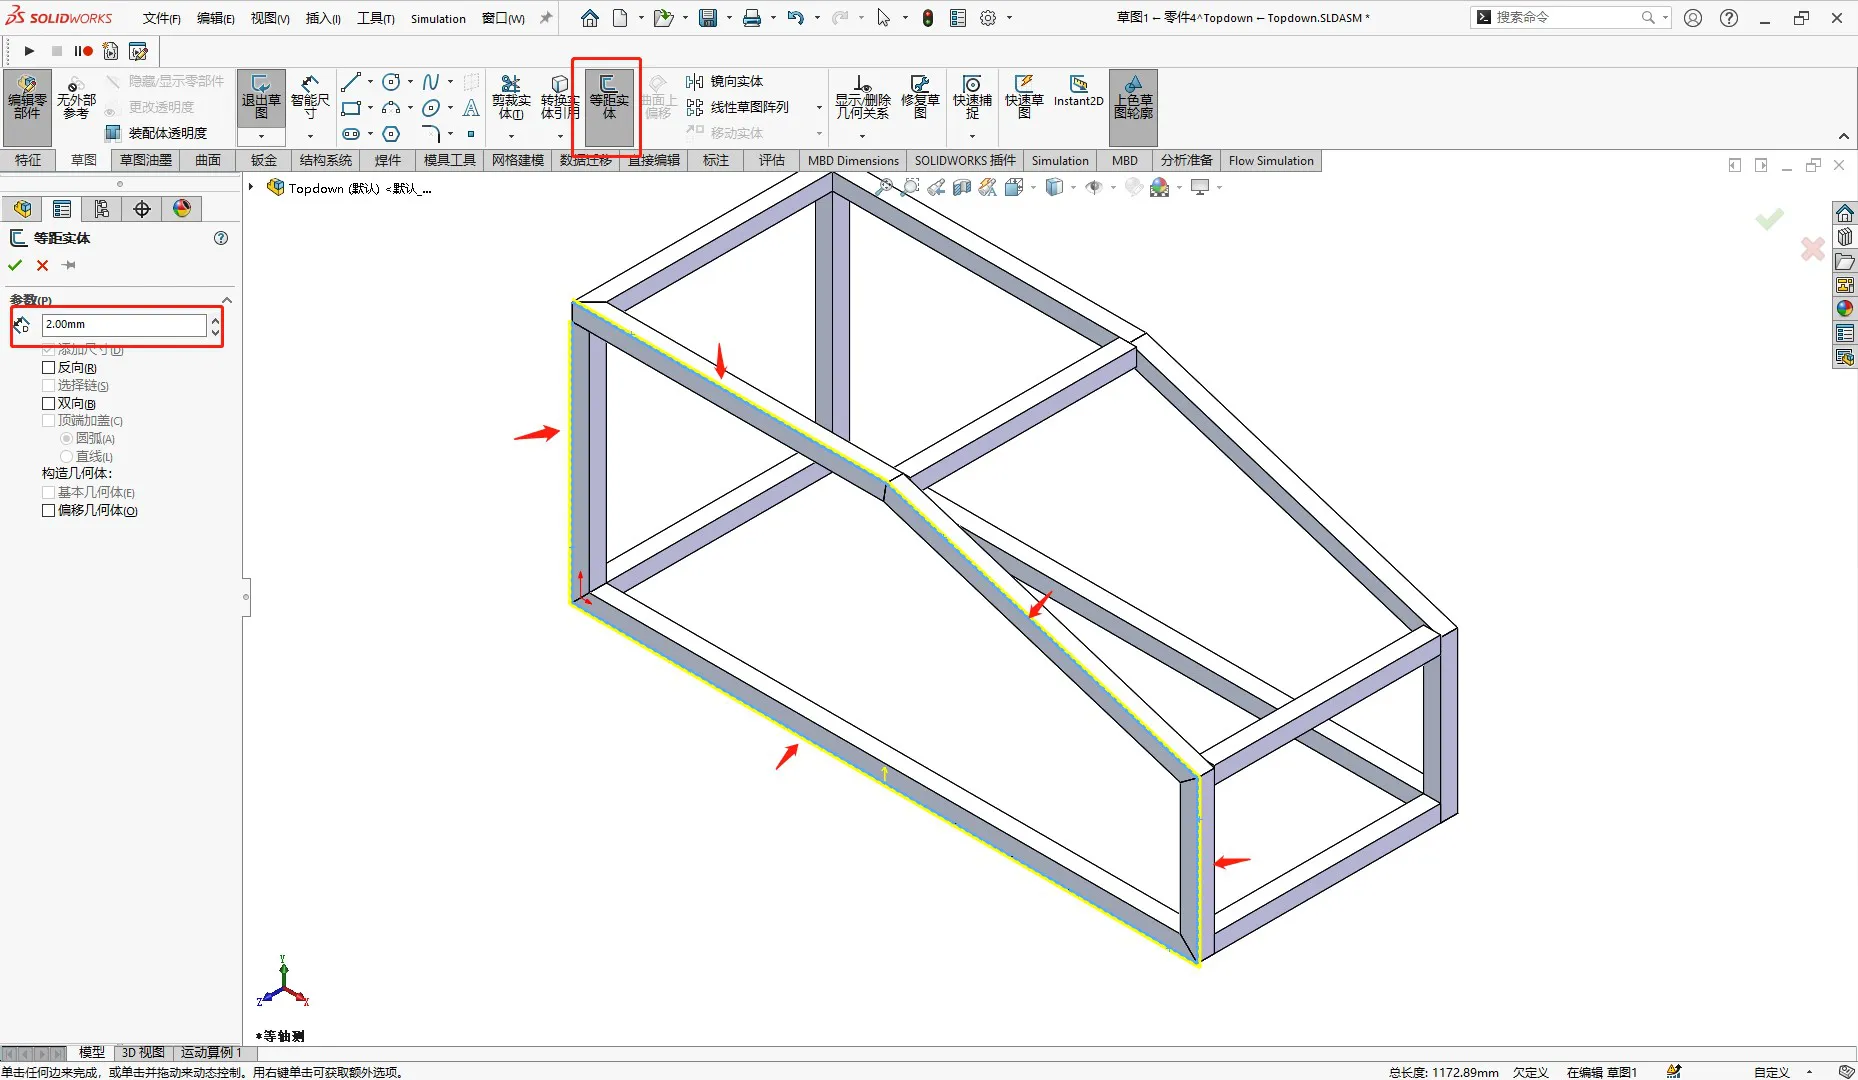Image resolution: width=1858 pixels, height=1080 pixels.
Task: Increase offset distance with up spinner arrow
Action: click(x=215, y=319)
